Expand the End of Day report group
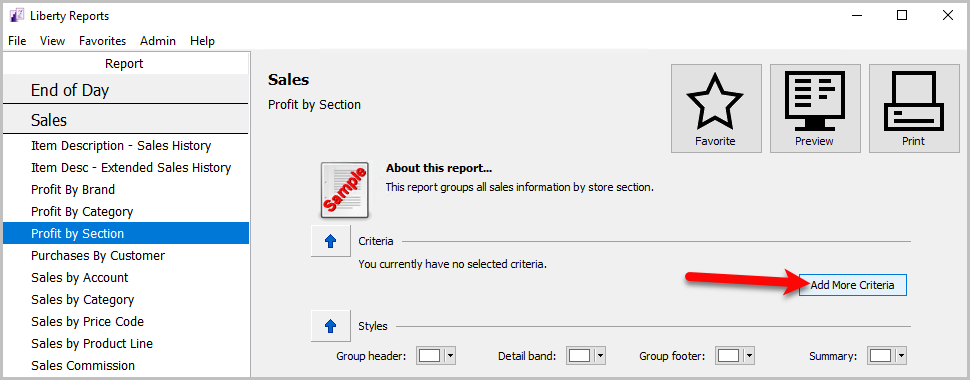Viewport: 970px width, 380px height. pyautogui.click(x=126, y=90)
